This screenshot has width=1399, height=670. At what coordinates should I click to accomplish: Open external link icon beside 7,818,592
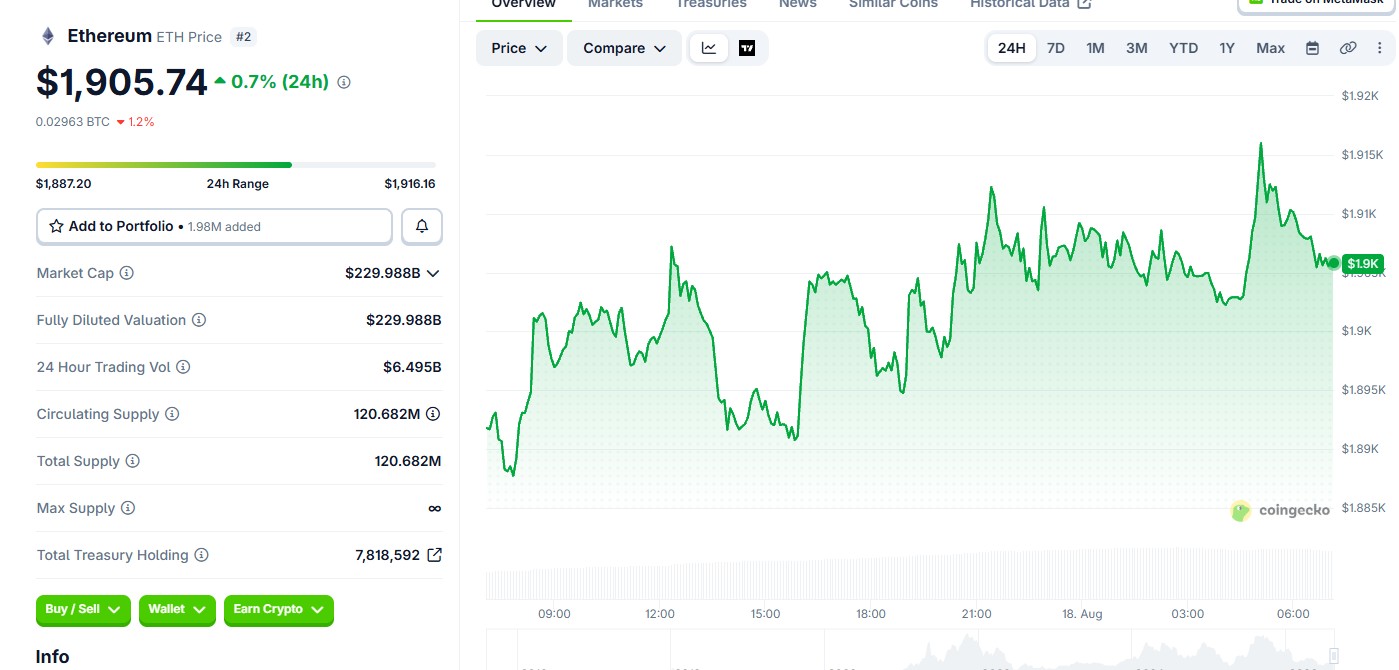pos(434,555)
